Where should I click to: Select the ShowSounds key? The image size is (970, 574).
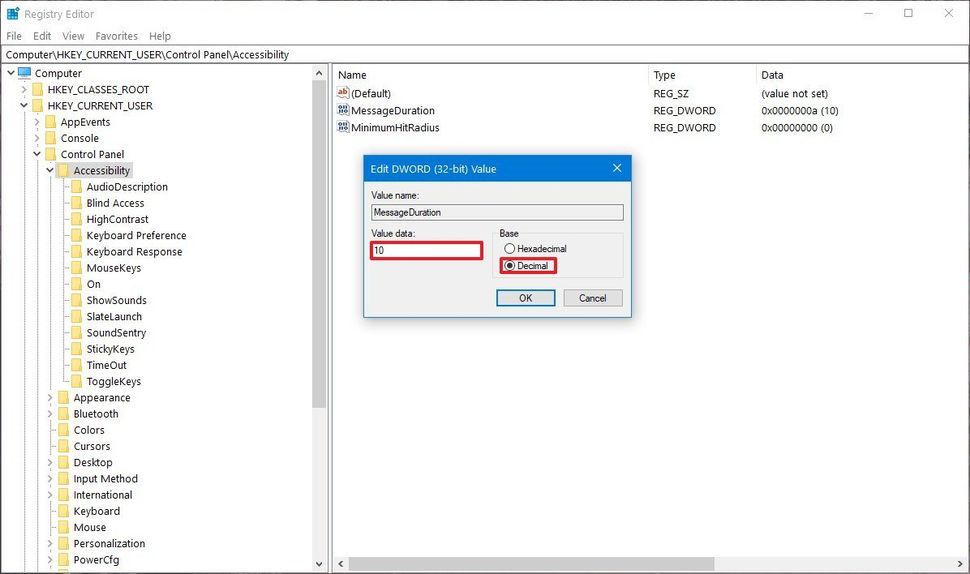click(116, 300)
